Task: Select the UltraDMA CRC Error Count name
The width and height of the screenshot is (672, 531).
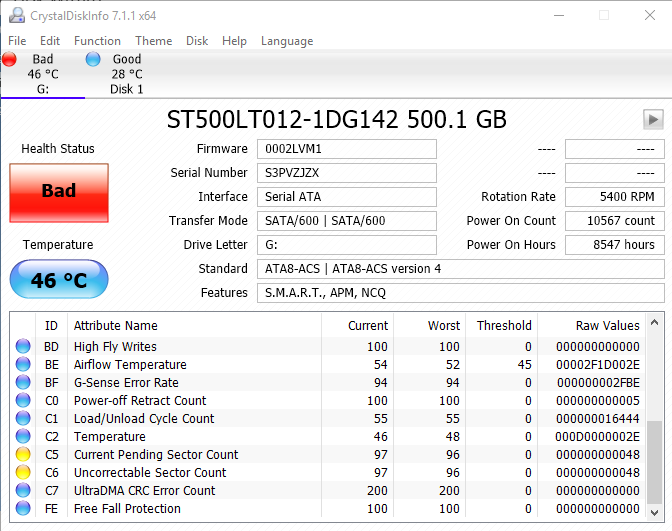Action: tap(144, 490)
